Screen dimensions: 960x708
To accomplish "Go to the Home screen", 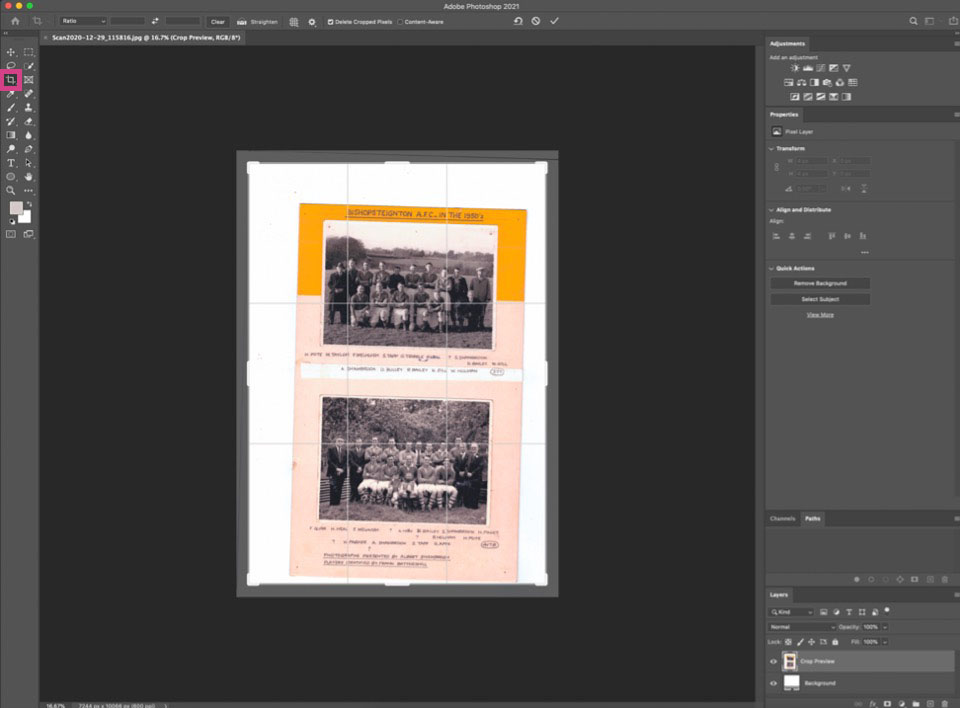I will pos(15,21).
